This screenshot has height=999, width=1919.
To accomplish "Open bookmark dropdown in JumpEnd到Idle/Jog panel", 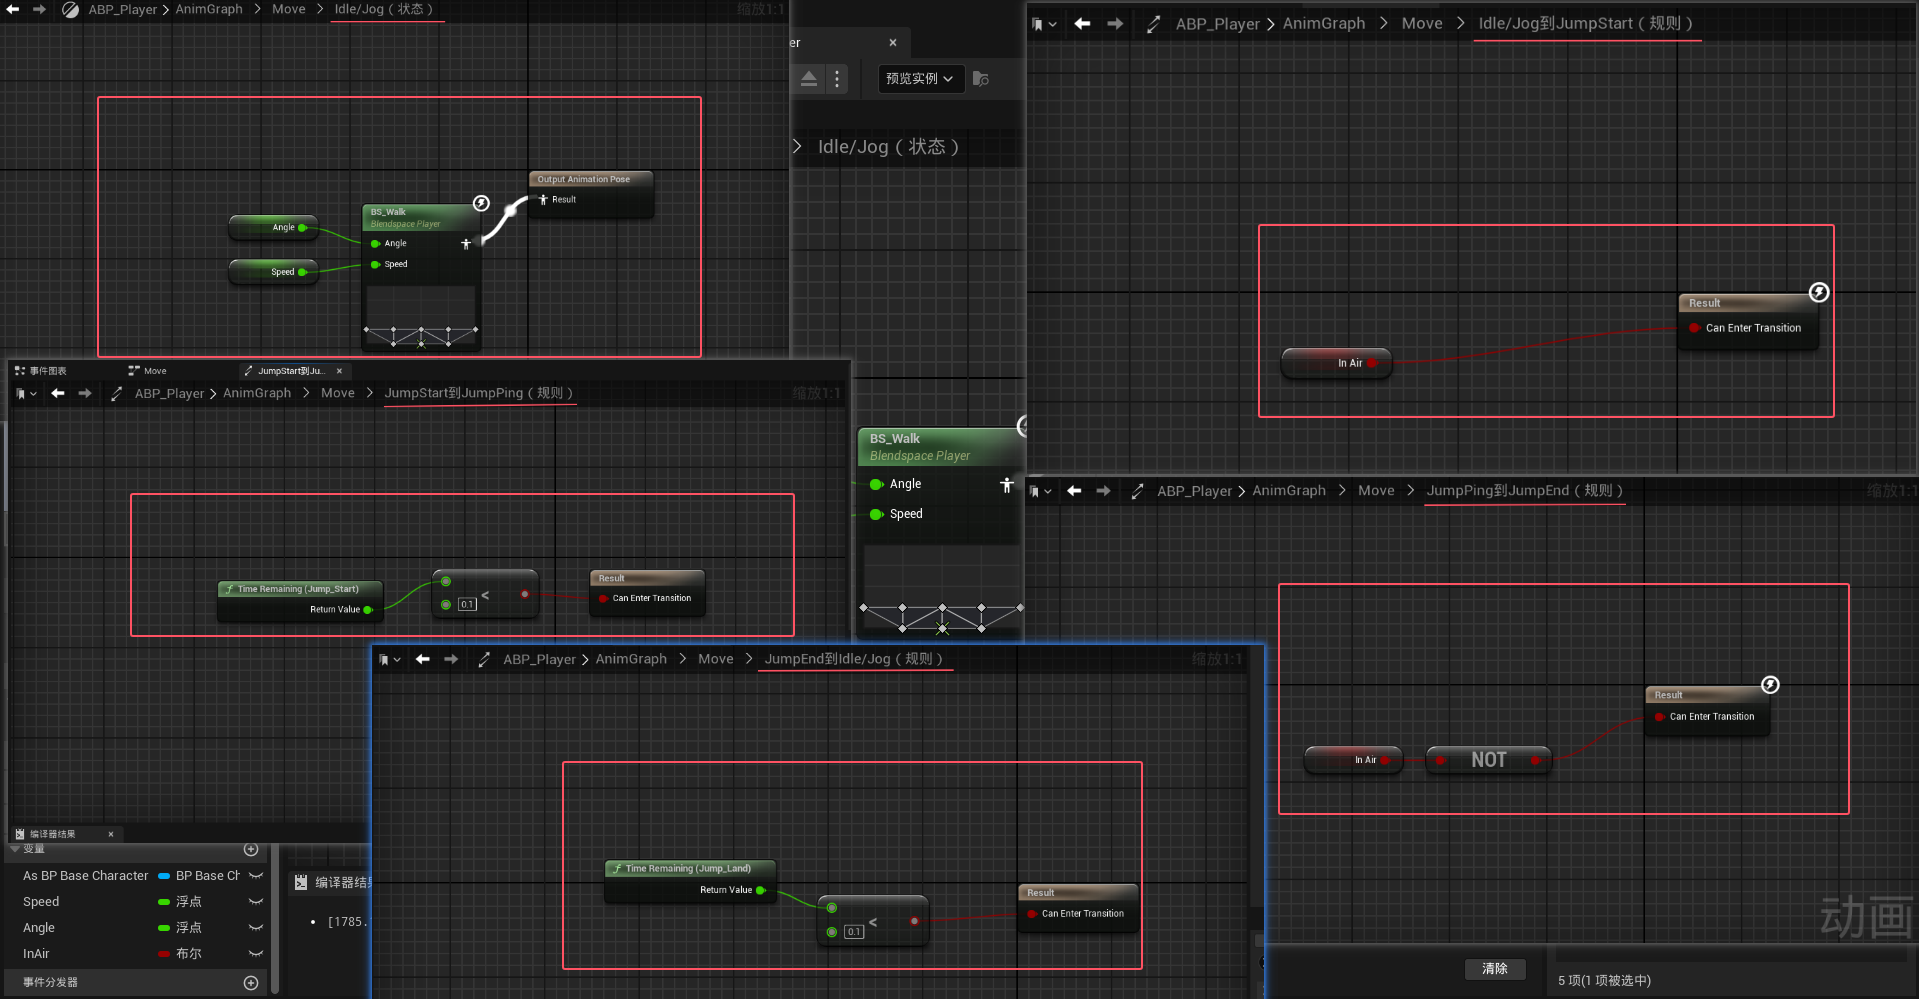I will [x=390, y=659].
